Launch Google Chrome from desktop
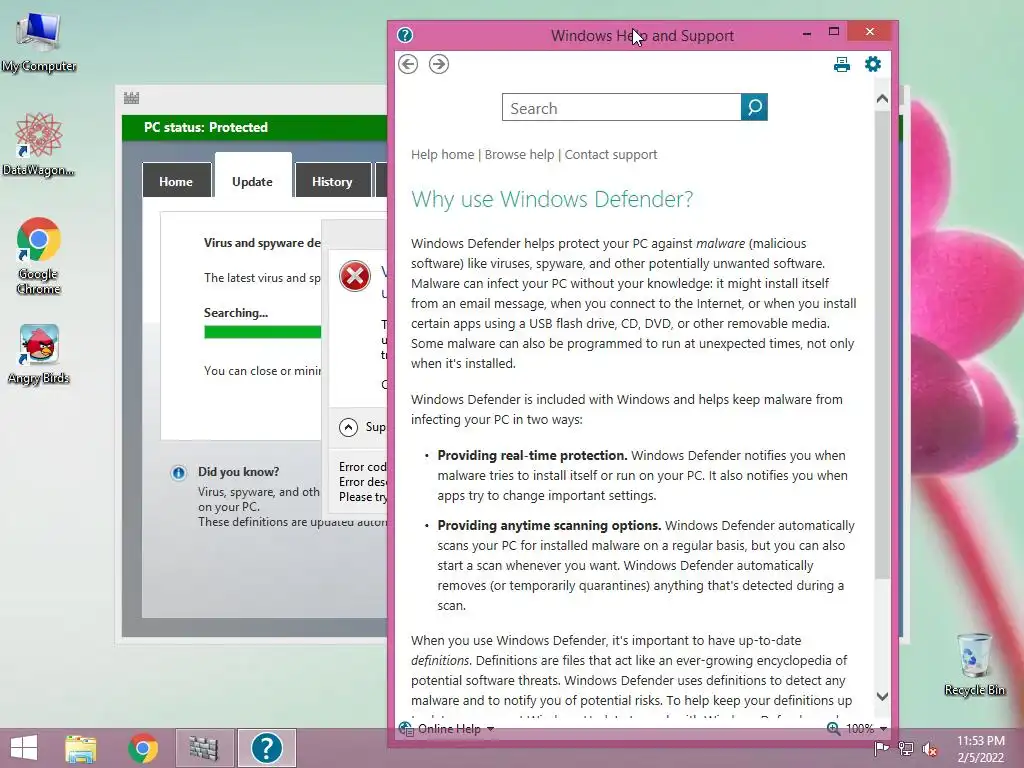The width and height of the screenshot is (1024, 768). point(39,255)
